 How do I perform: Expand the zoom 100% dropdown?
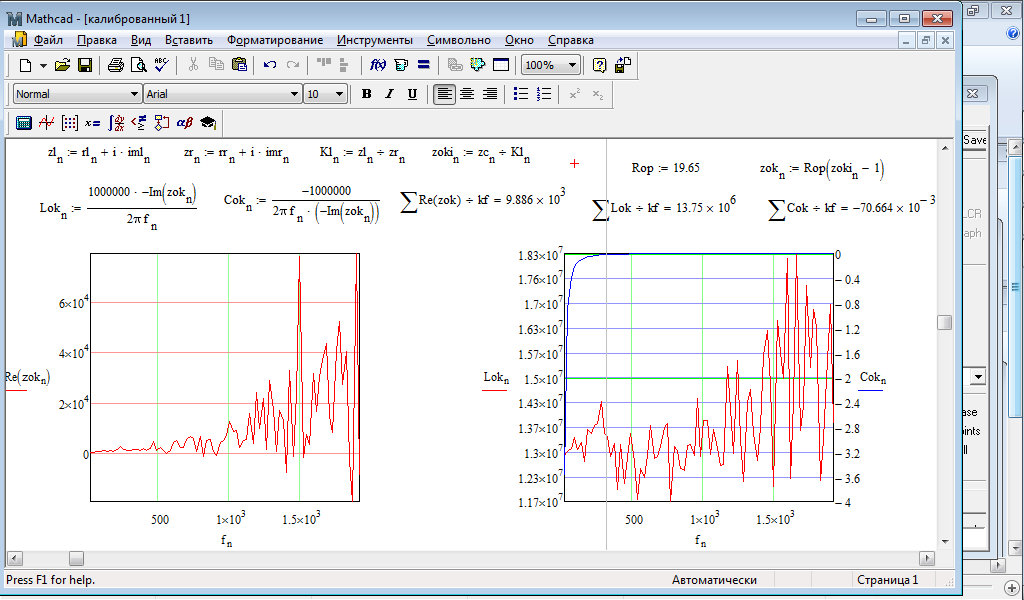pos(572,65)
